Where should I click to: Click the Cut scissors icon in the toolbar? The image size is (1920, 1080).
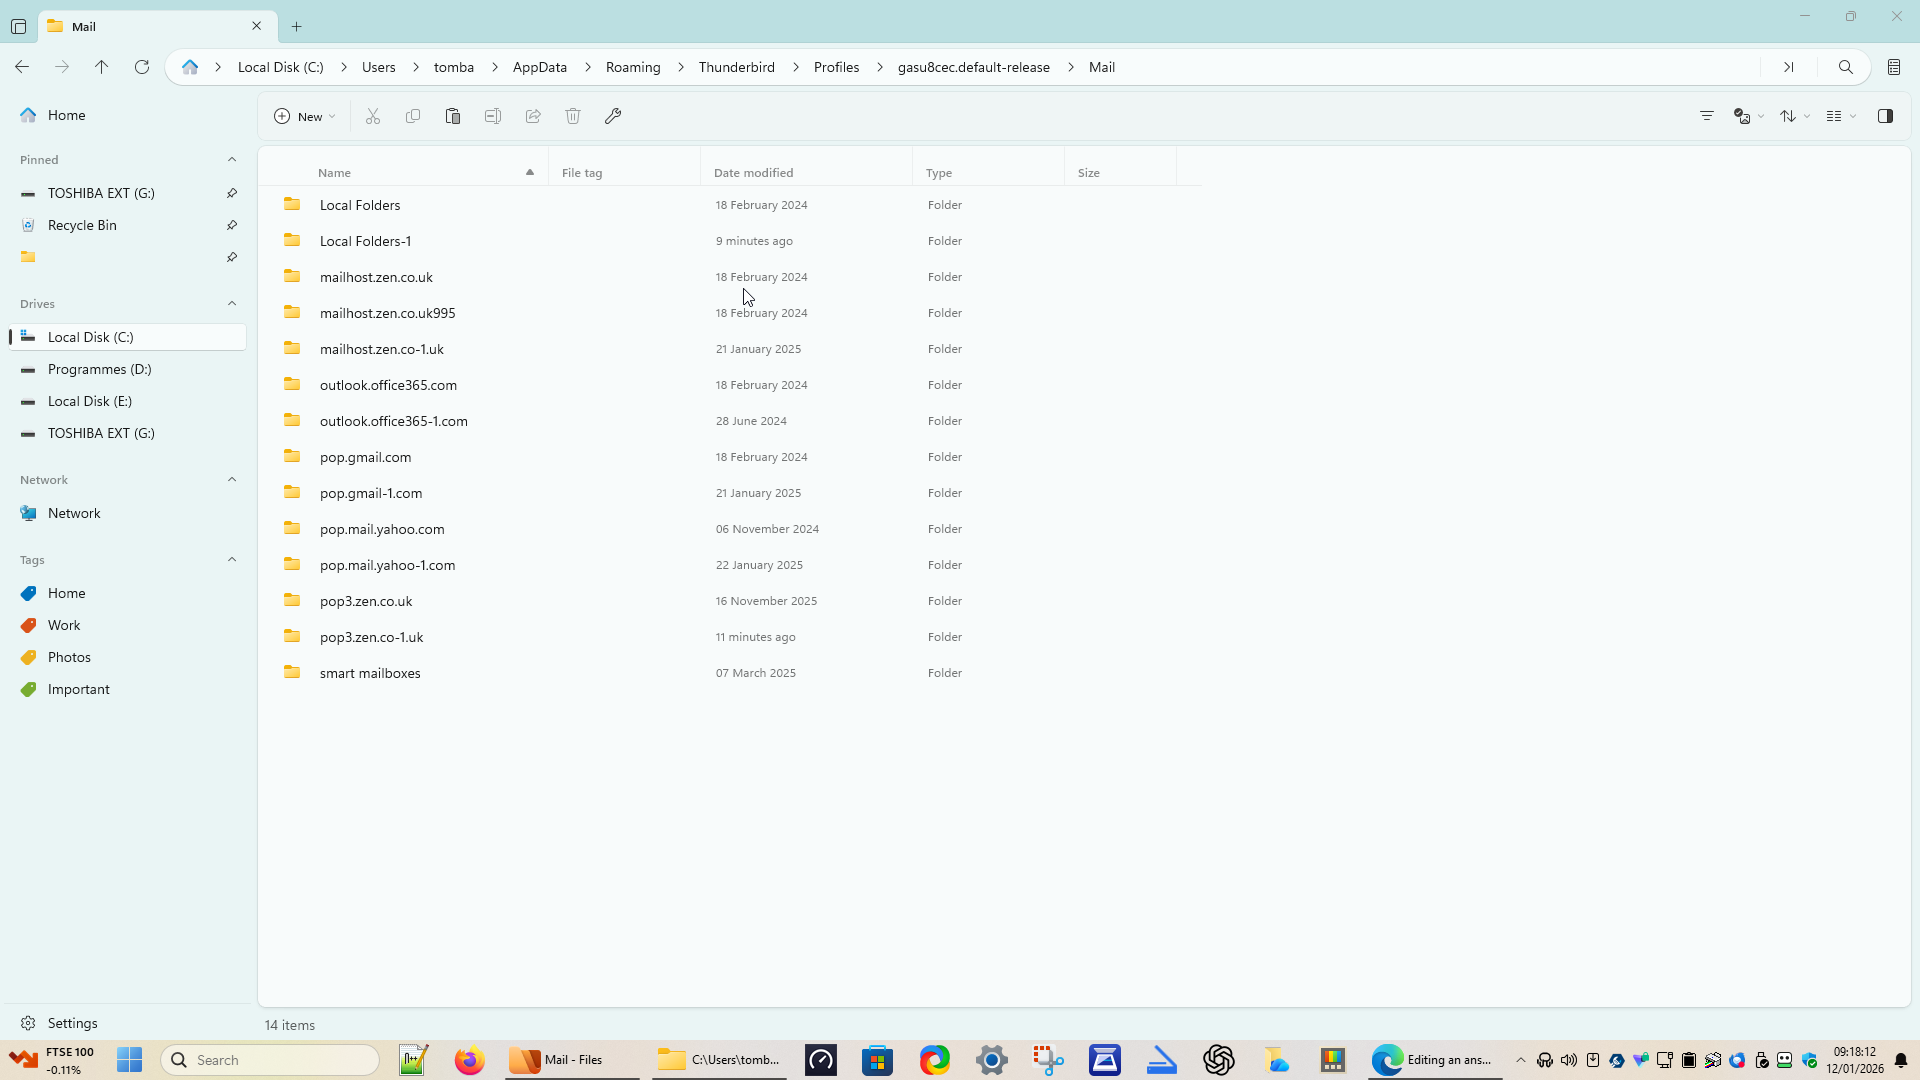[x=373, y=116]
